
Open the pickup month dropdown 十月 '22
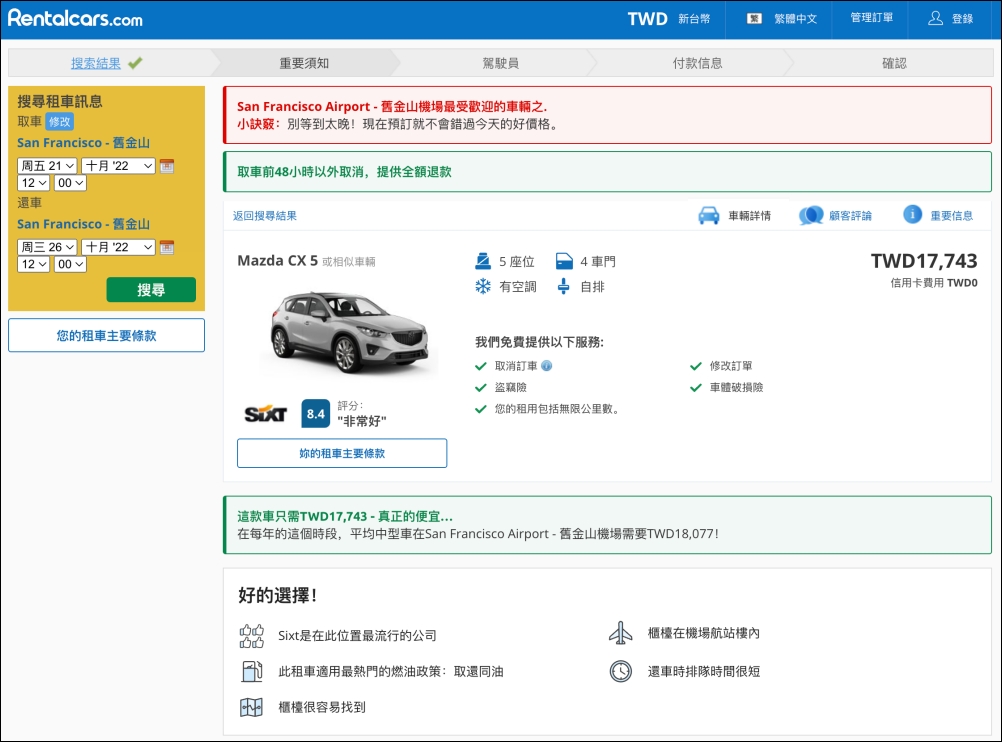coord(119,166)
